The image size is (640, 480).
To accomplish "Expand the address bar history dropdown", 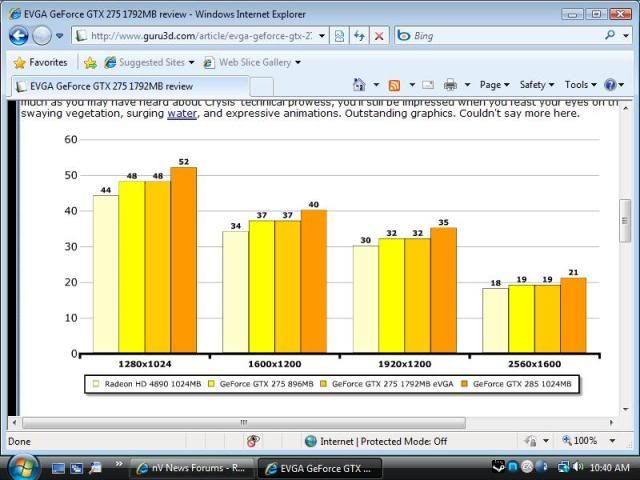I will (x=322, y=36).
